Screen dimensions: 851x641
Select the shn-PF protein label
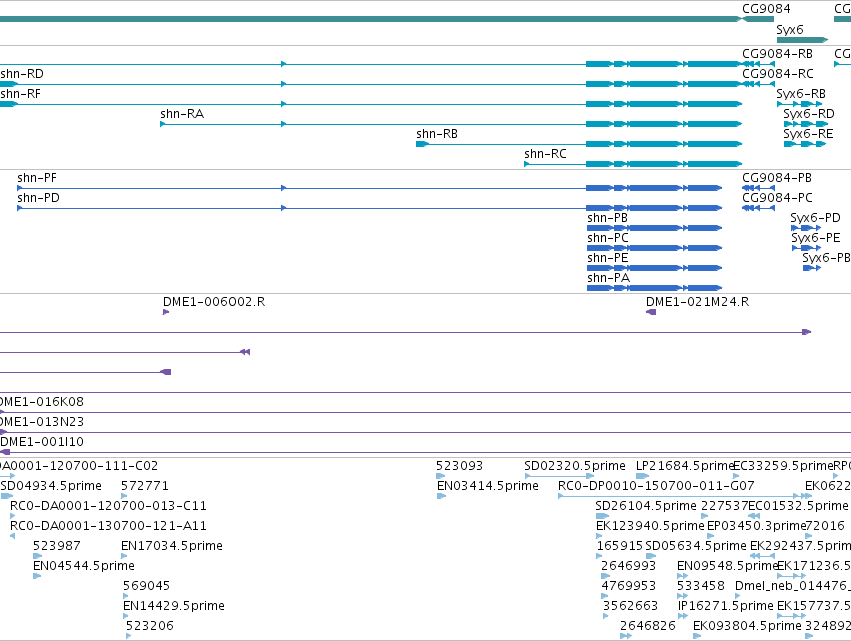[37, 178]
